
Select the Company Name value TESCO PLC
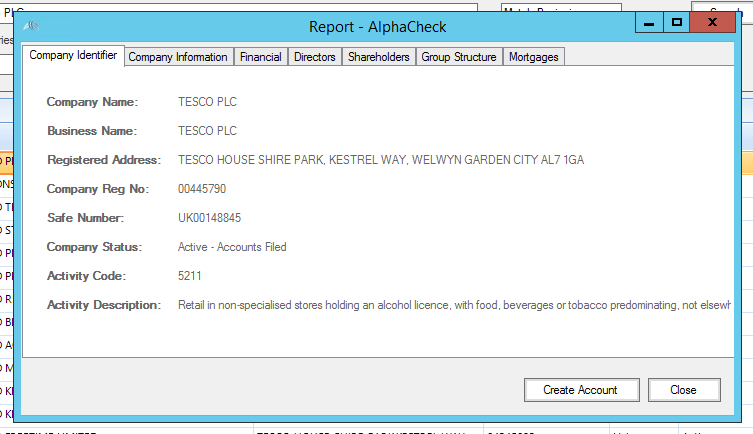coord(207,102)
